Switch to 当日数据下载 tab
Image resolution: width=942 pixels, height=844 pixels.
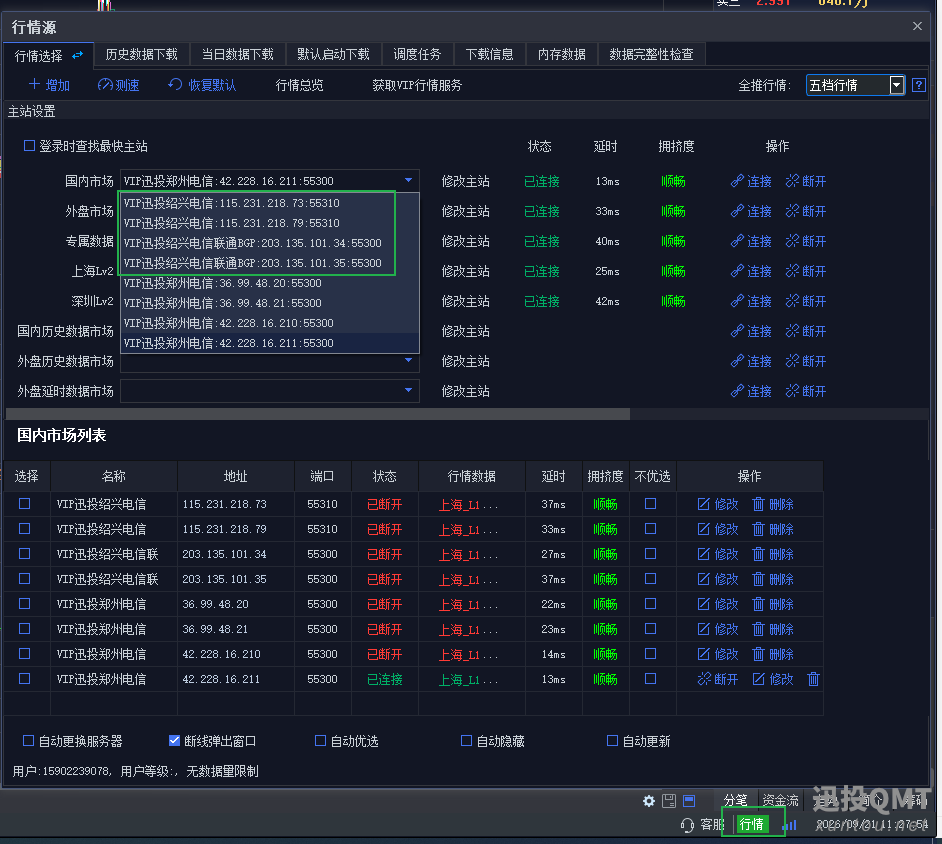238,55
